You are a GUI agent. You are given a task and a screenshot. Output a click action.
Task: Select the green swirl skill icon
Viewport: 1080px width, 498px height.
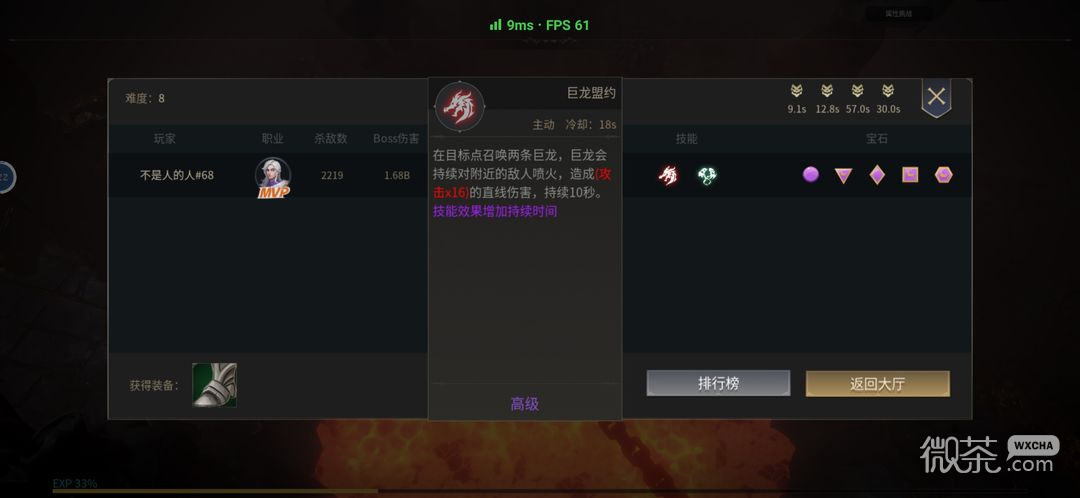point(707,176)
